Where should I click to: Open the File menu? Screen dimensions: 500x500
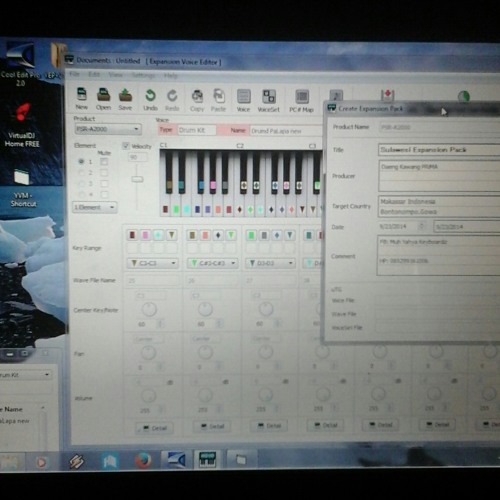pos(75,74)
